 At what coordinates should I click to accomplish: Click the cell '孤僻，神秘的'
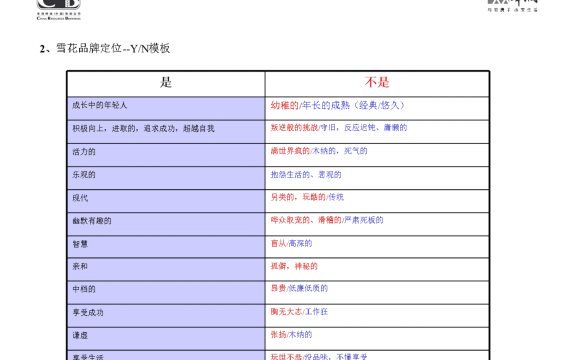(377, 269)
